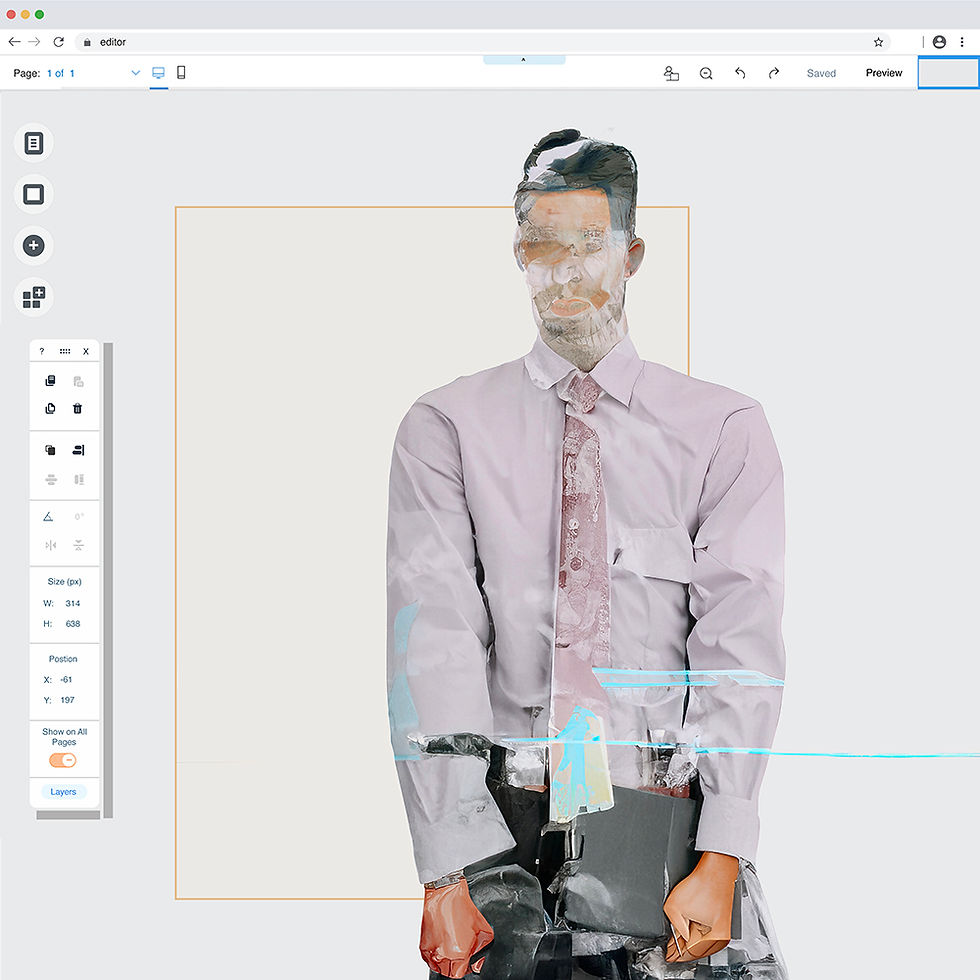
Task: Collapse the top bar with the chevron tab
Action: pyautogui.click(x=524, y=60)
